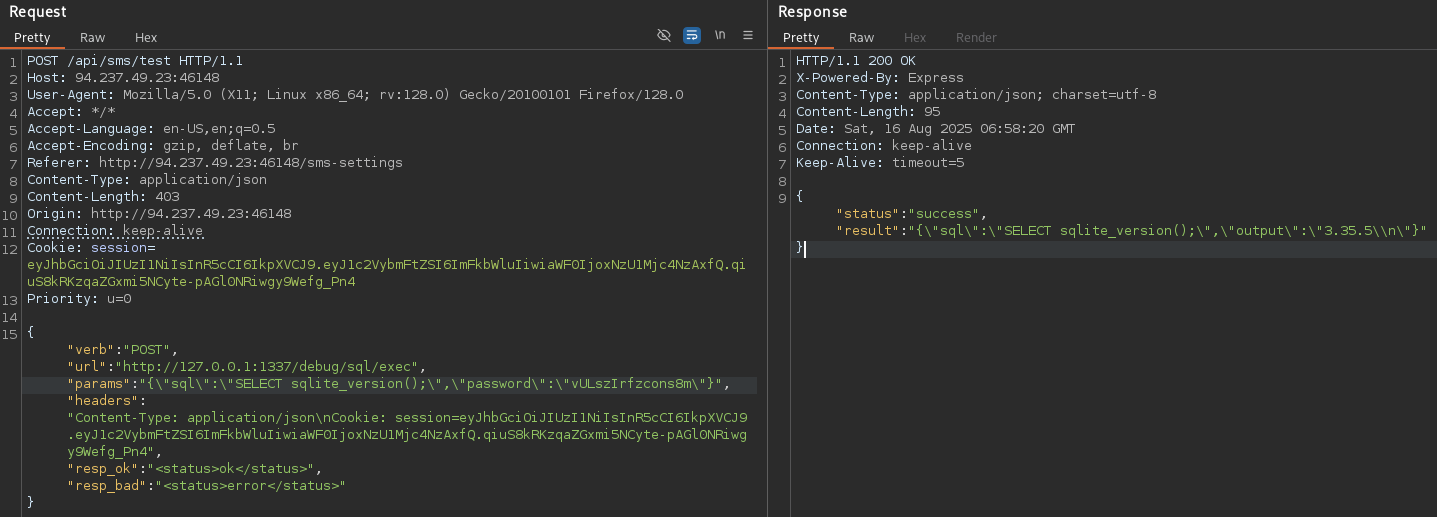This screenshot has height=517, width=1437.
Task: Click the Cookie: session= header line
Action: [x=91, y=248]
